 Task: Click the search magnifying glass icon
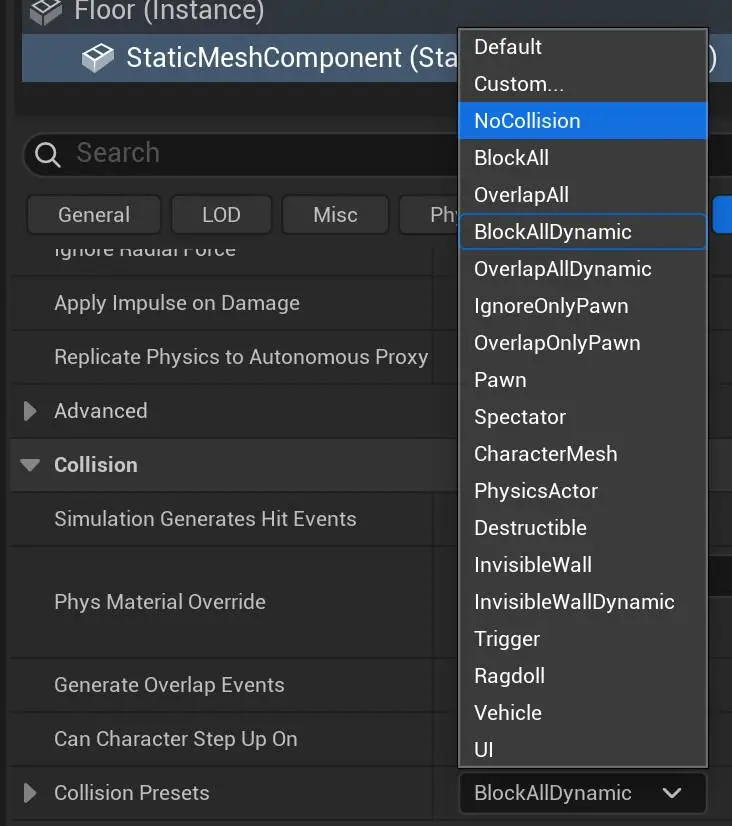coord(45,153)
